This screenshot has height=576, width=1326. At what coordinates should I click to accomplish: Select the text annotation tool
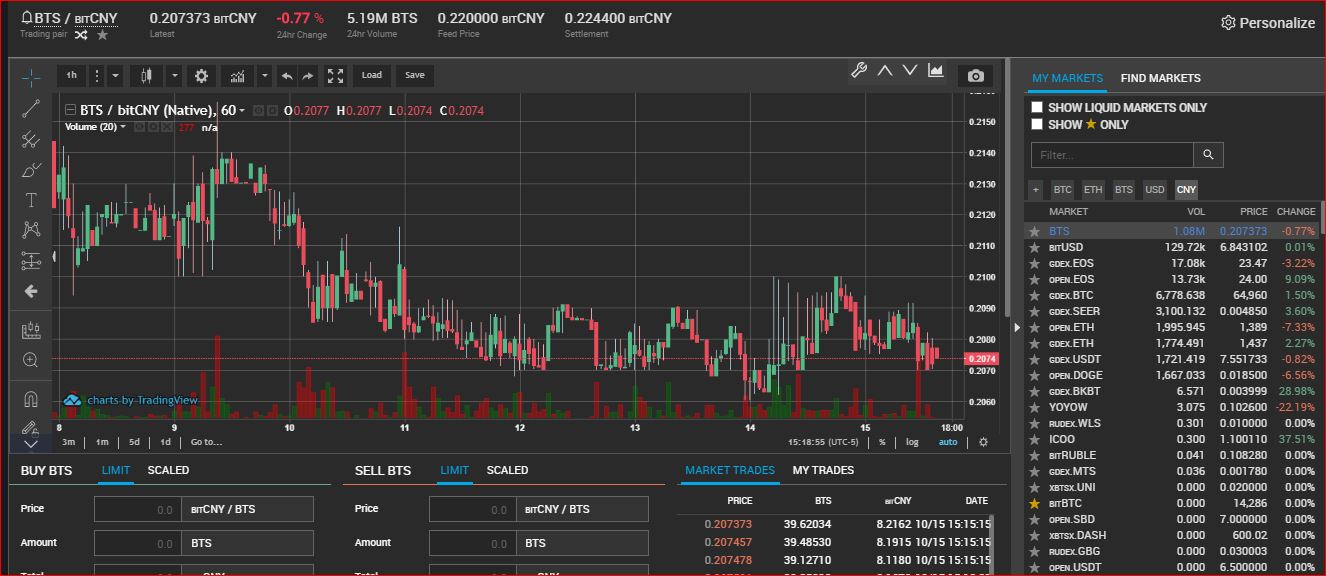[31, 200]
